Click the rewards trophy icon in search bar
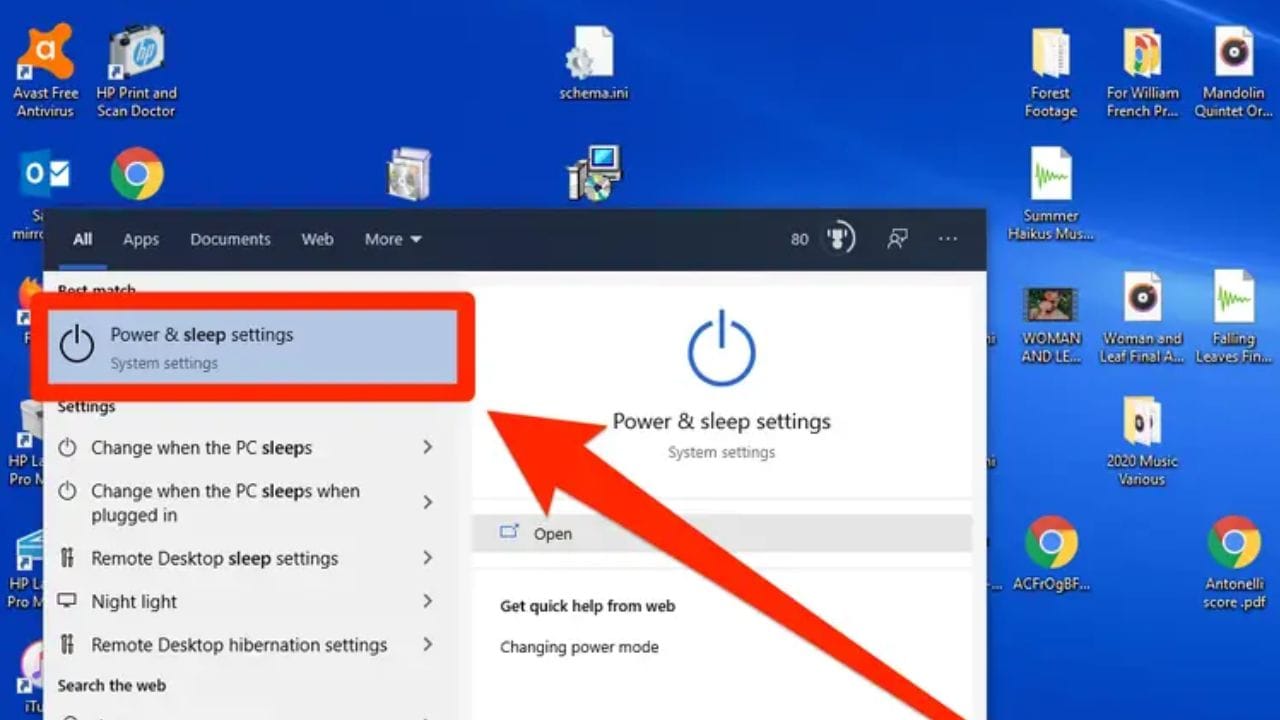 (838, 239)
